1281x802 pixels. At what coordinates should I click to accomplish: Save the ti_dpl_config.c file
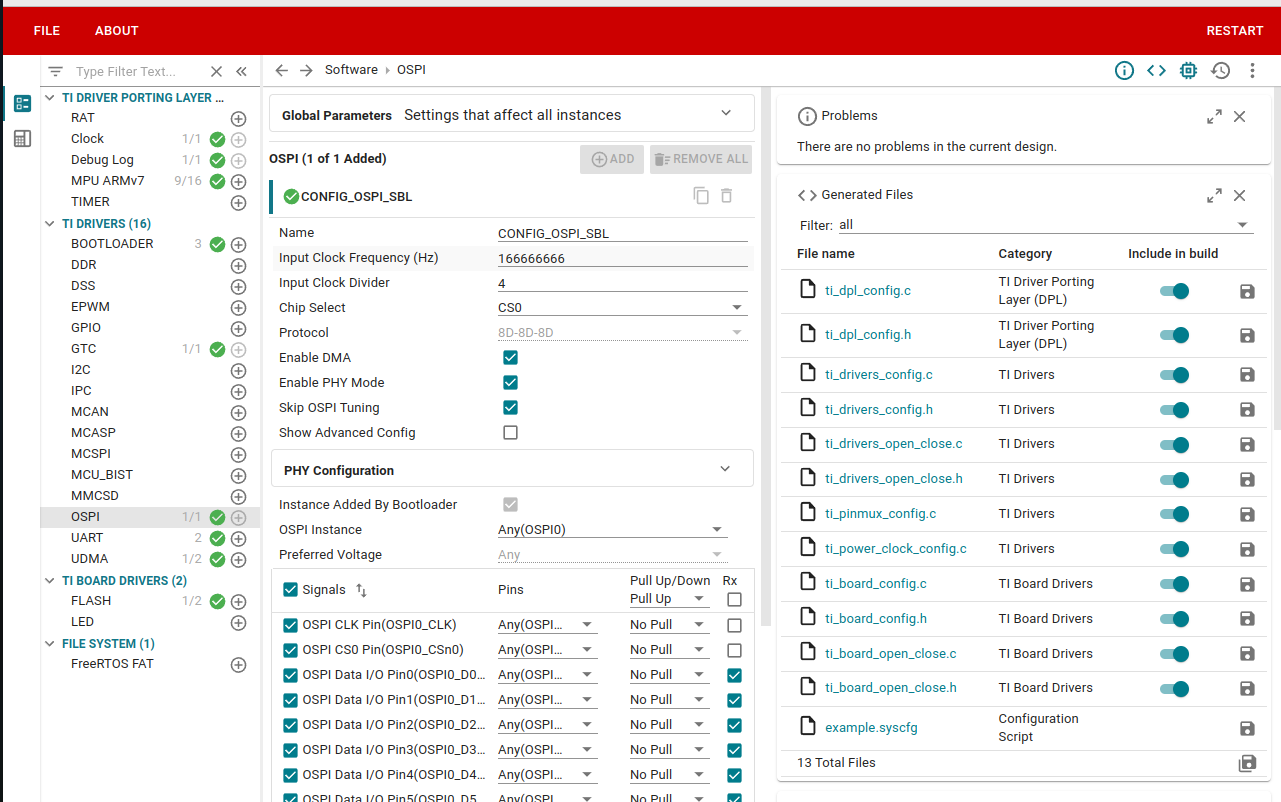[x=1247, y=291]
